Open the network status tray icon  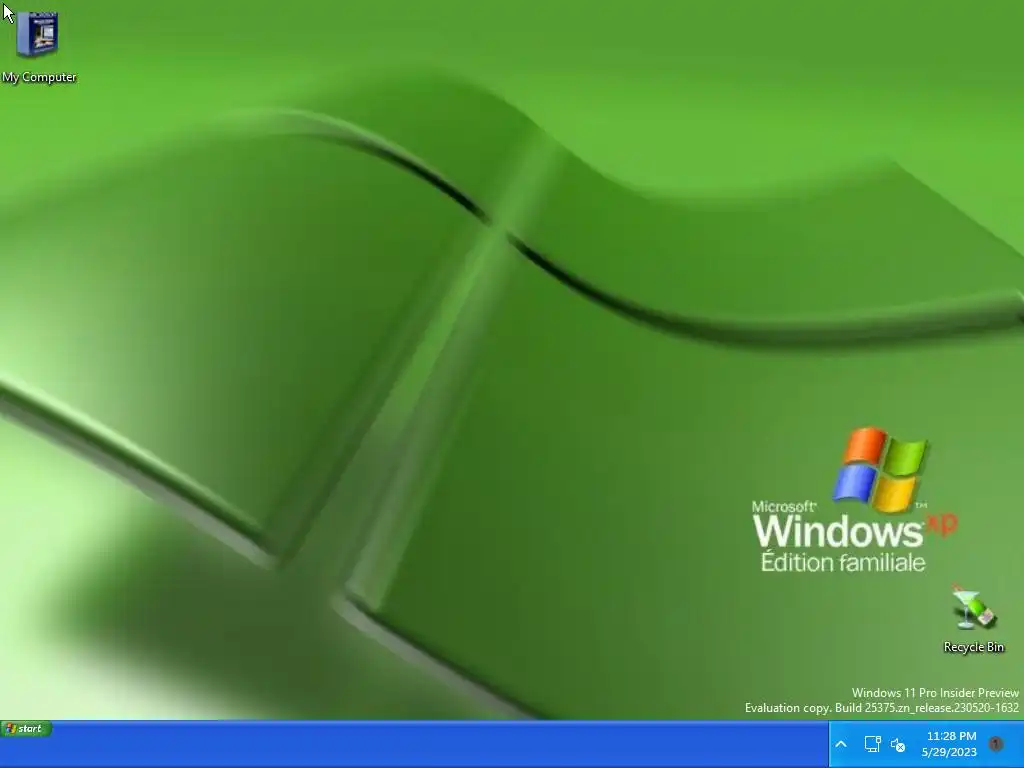click(x=872, y=744)
